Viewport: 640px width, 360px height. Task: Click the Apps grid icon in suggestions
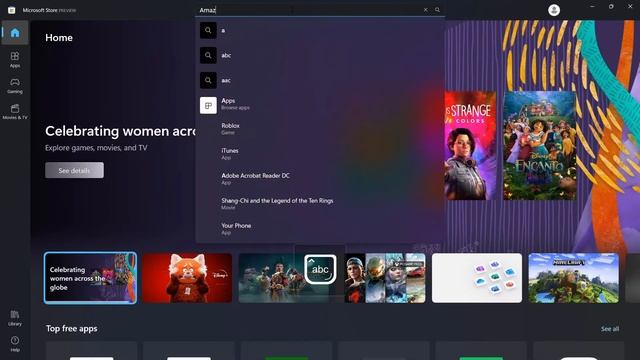pyautogui.click(x=208, y=105)
